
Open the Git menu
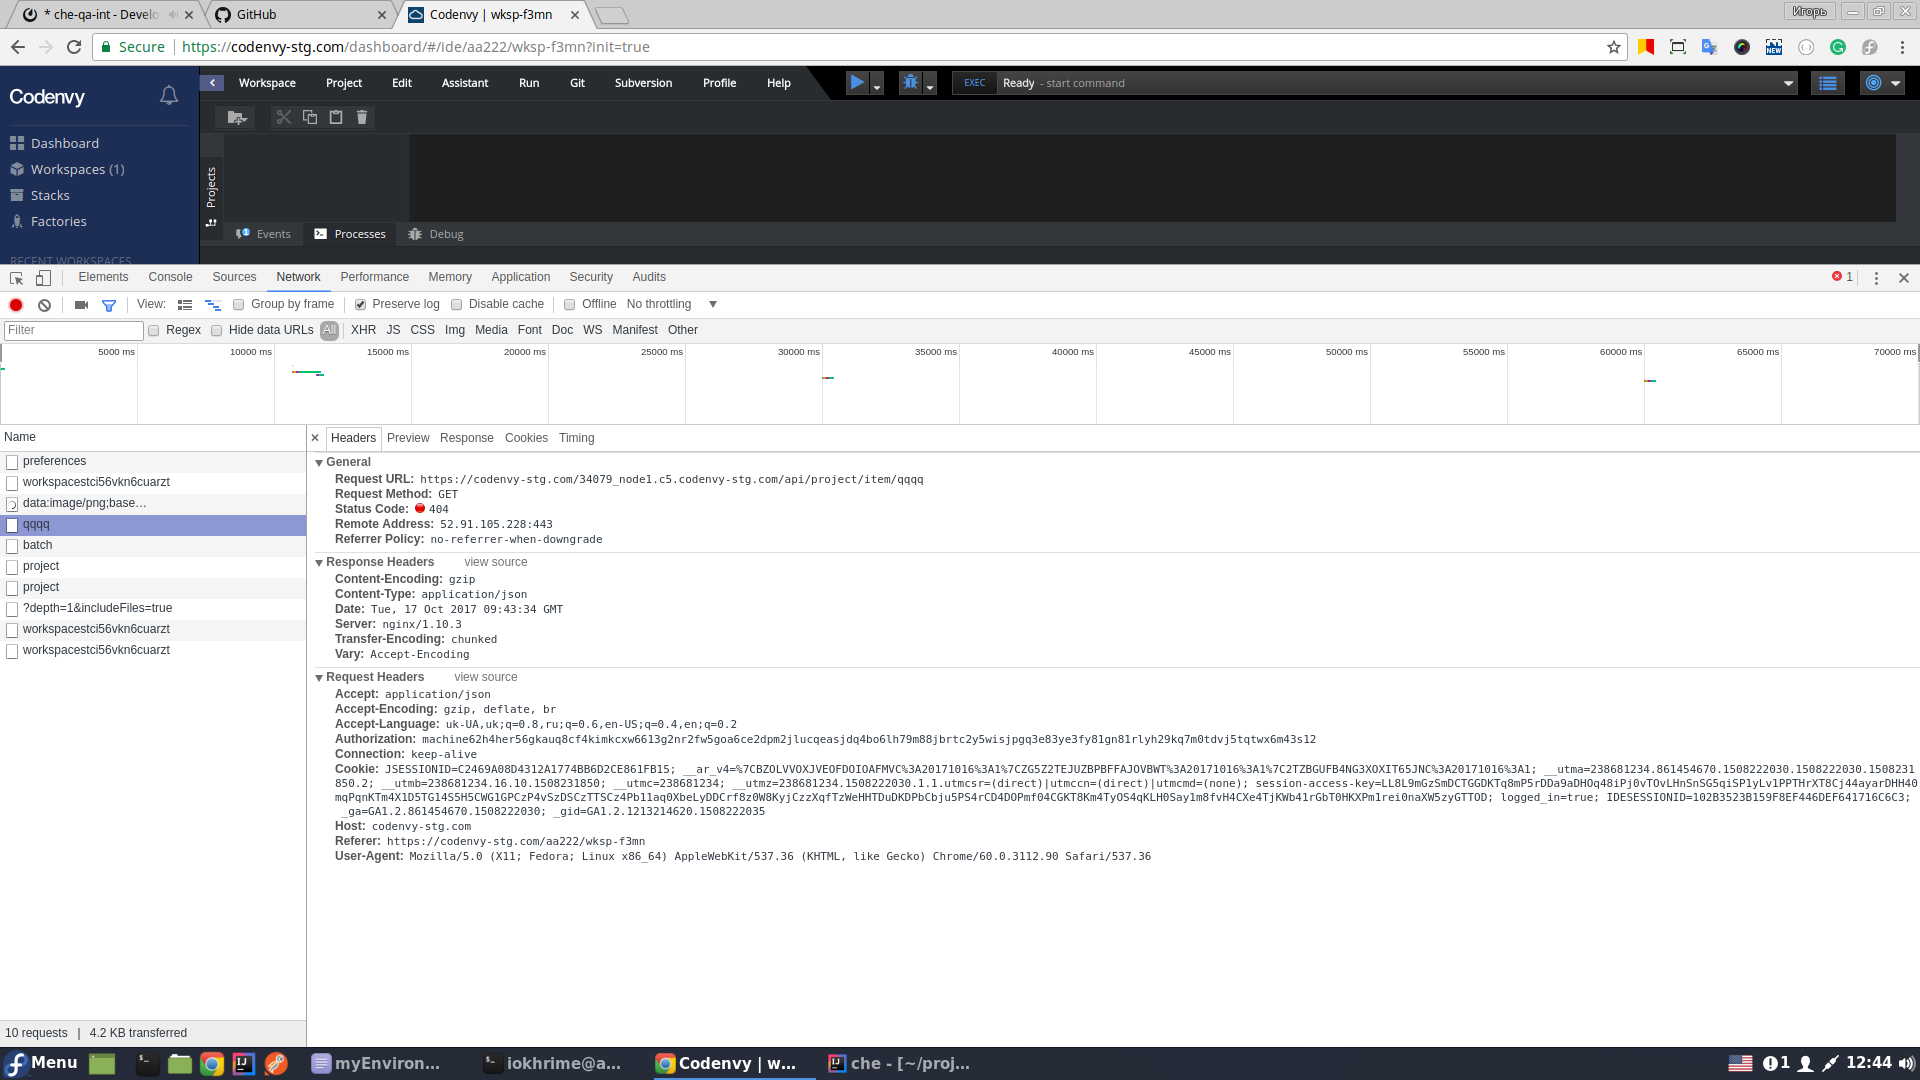(x=577, y=83)
